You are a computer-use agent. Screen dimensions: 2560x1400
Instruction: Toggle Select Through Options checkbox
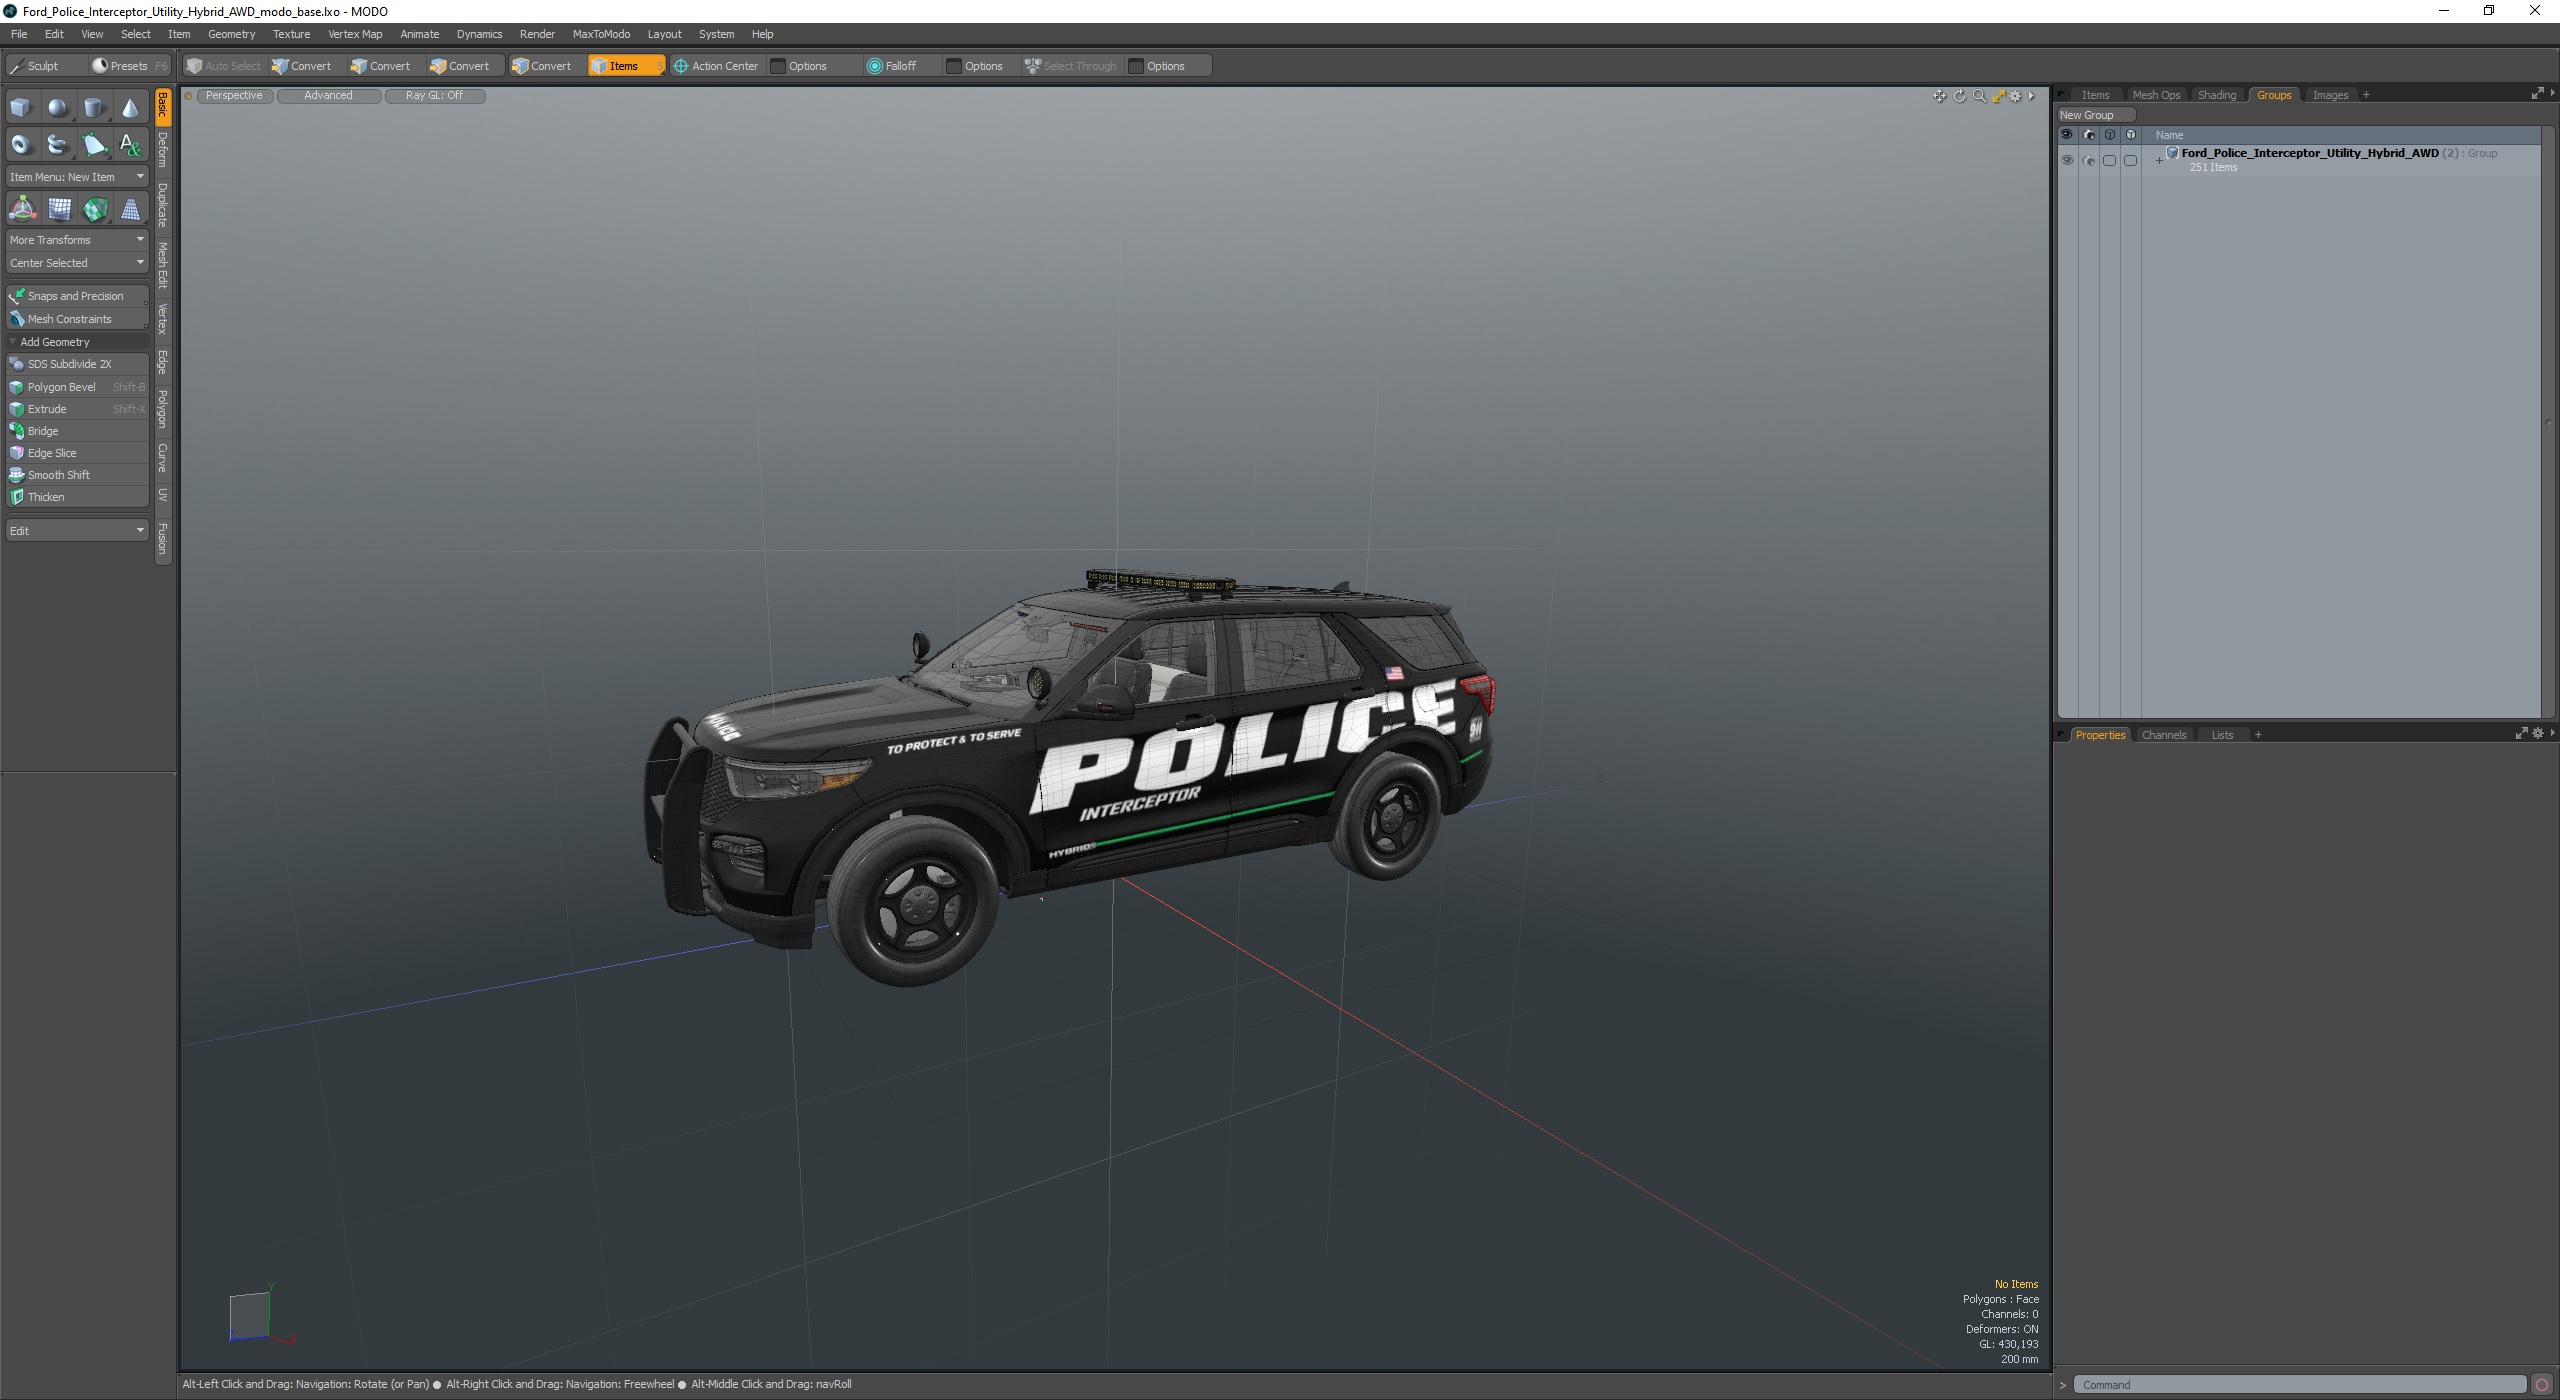pyautogui.click(x=1136, y=66)
